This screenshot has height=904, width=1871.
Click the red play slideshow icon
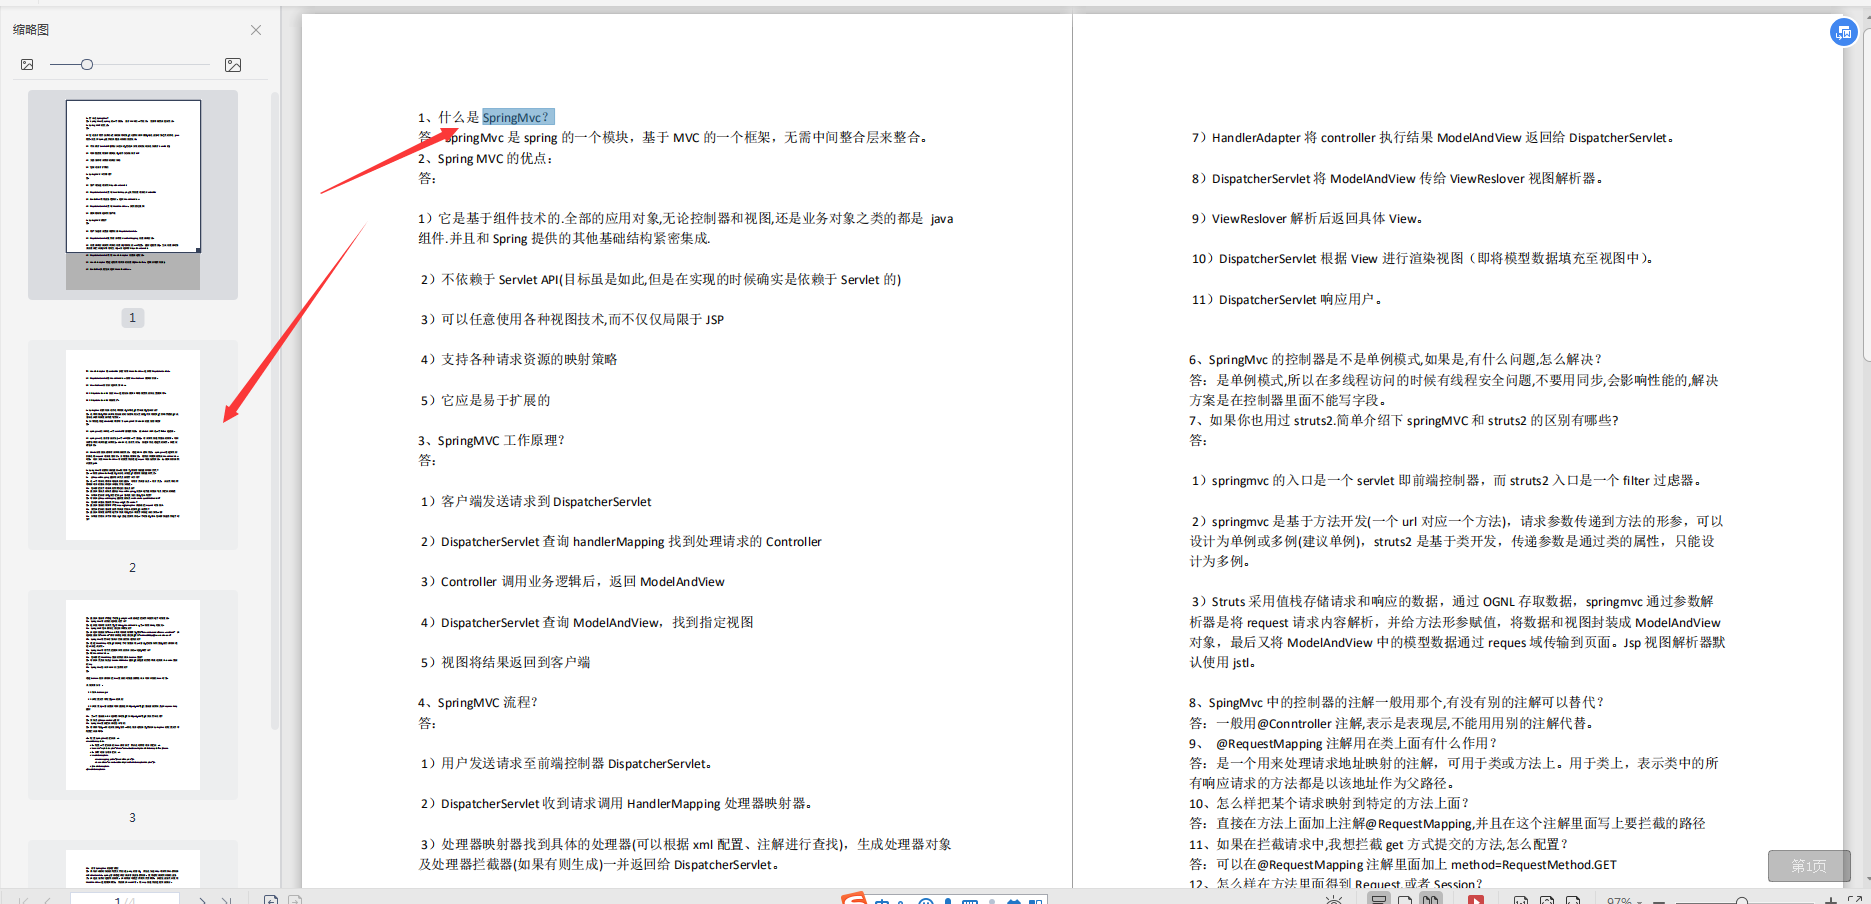1476,900
